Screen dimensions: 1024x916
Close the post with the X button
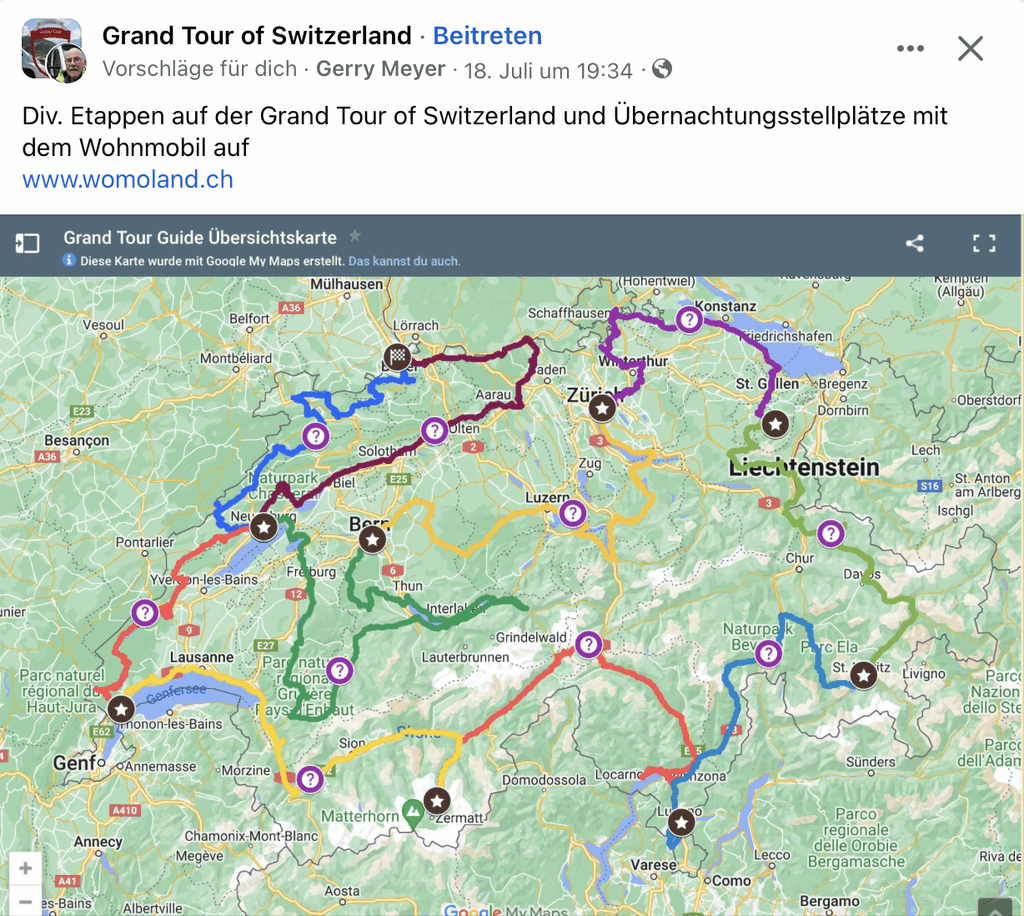click(x=970, y=48)
